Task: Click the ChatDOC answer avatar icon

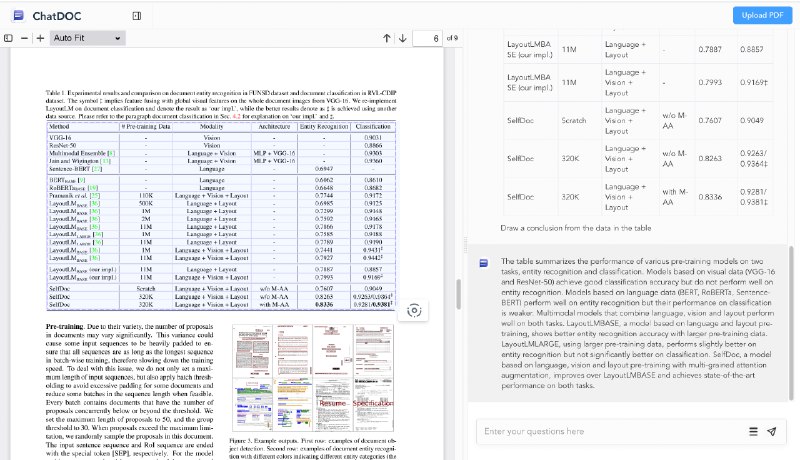Action: tap(484, 263)
